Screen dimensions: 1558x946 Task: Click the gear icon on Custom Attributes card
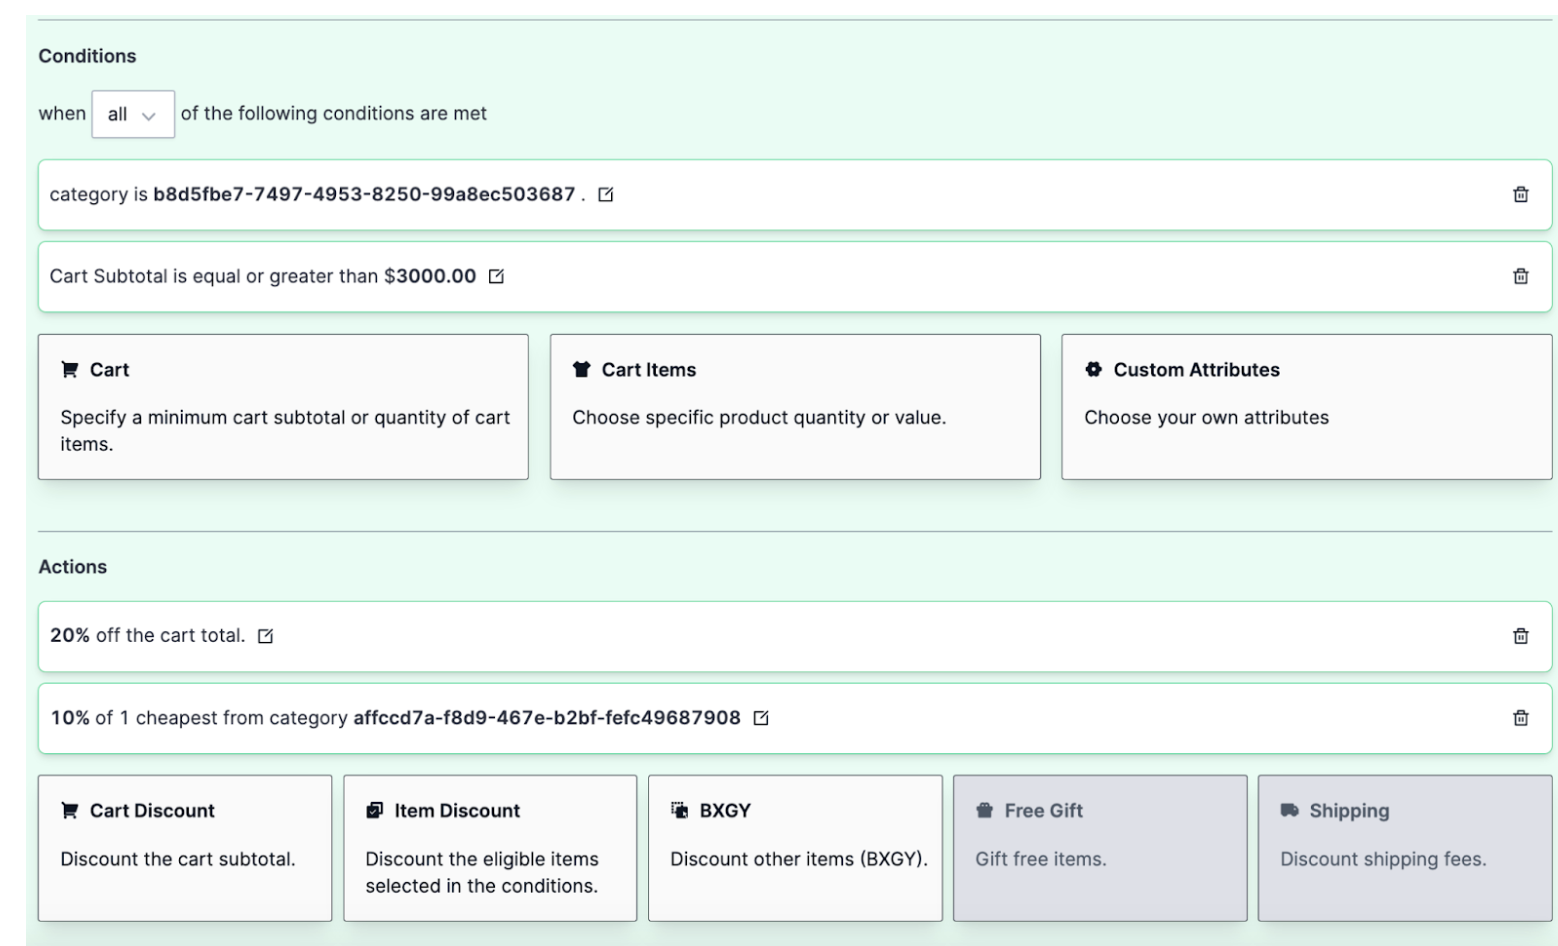(x=1092, y=369)
